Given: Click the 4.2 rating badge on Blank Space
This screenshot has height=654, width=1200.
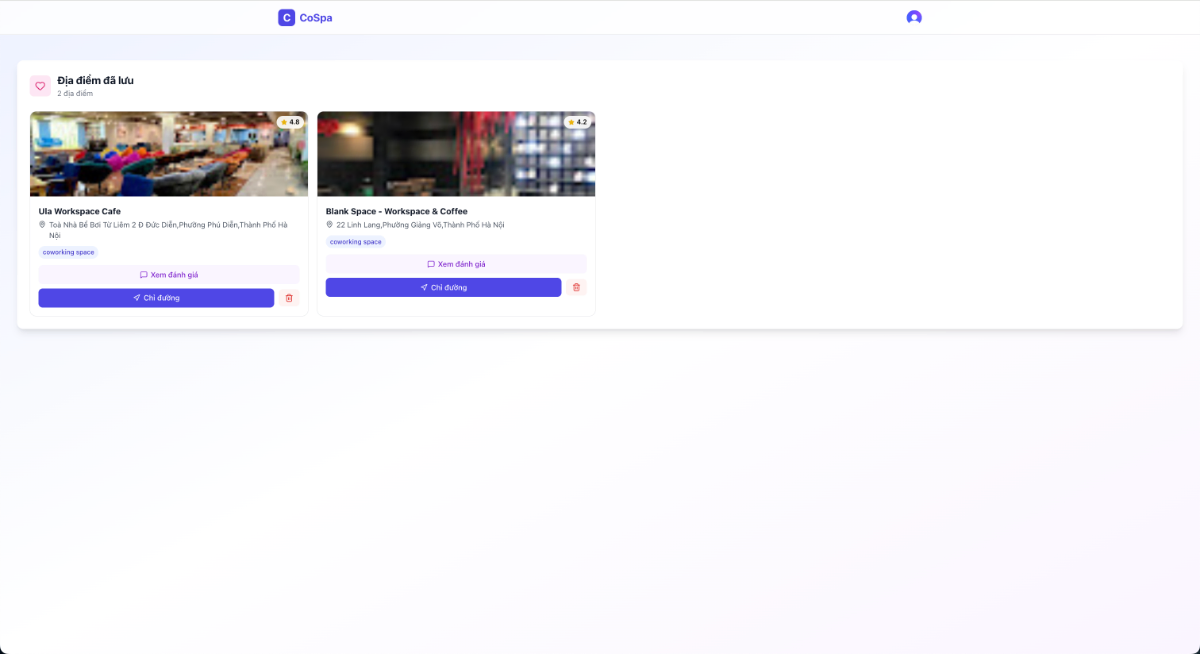Looking at the screenshot, I should coord(576,121).
